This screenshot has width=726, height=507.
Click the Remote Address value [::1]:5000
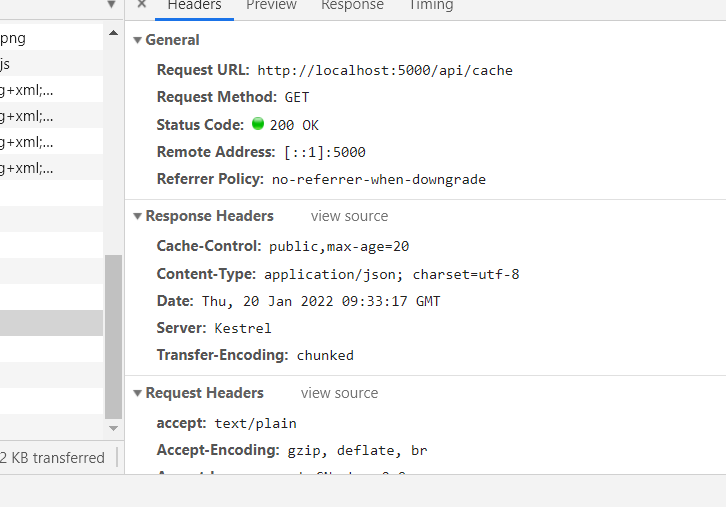(x=325, y=152)
